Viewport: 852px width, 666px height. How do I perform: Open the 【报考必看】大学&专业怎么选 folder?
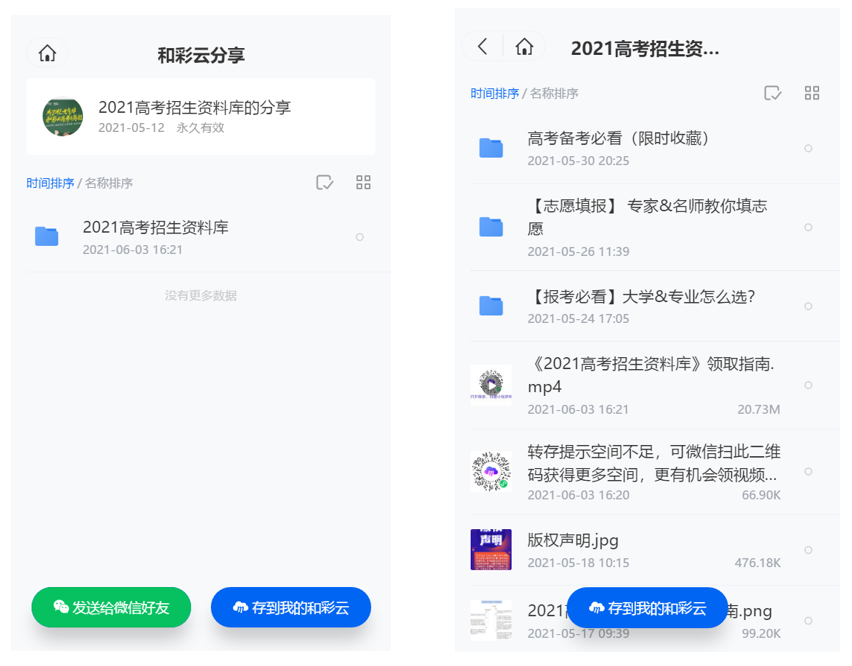pyautogui.click(x=640, y=297)
